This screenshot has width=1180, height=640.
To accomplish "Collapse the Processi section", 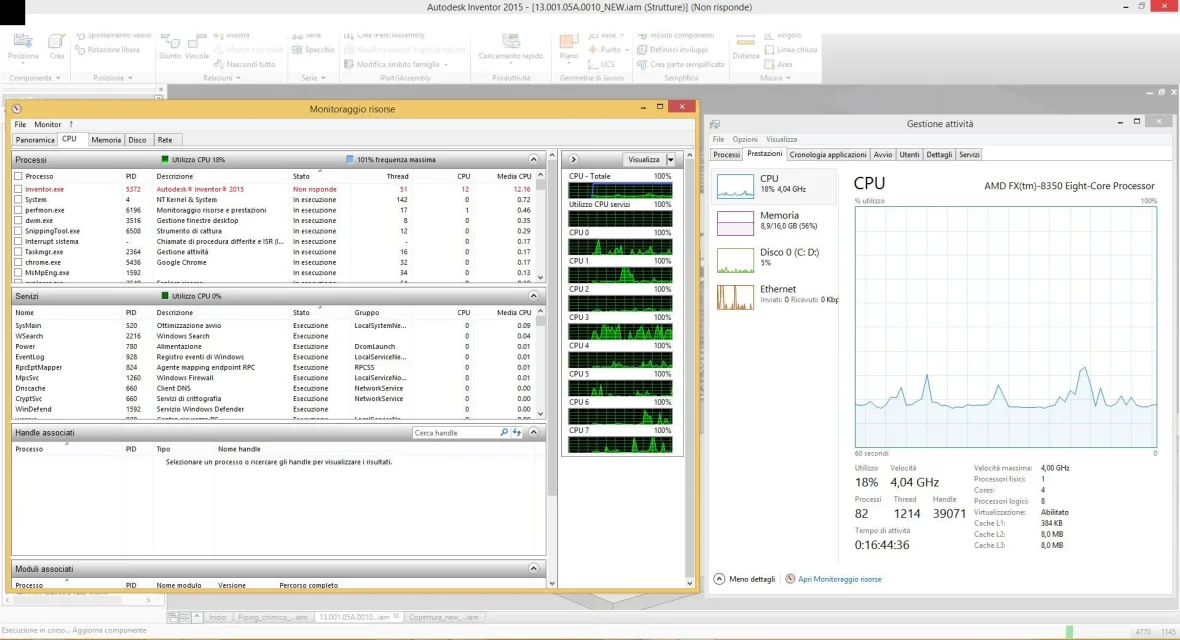I will [534, 160].
